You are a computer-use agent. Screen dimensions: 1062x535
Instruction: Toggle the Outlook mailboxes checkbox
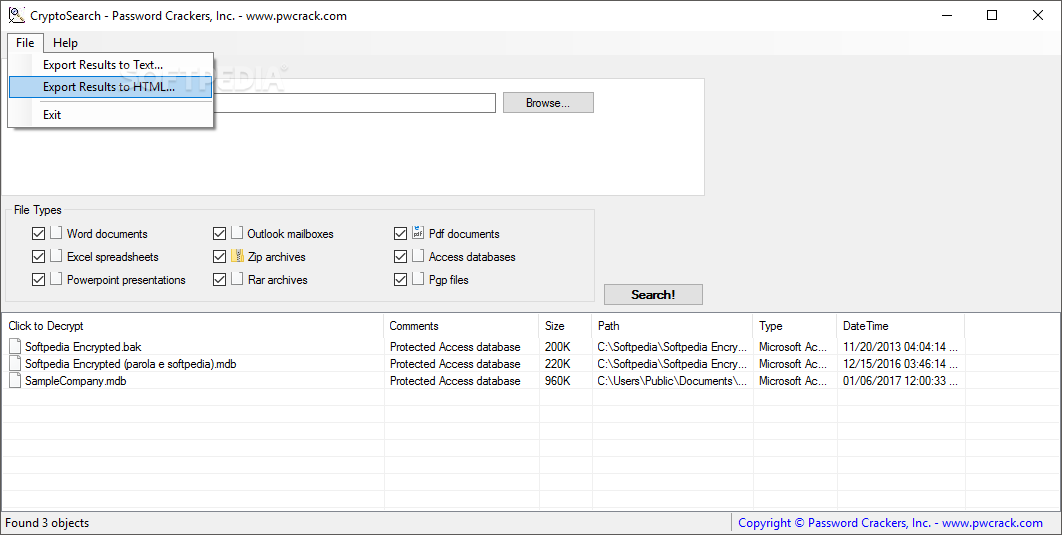click(x=219, y=234)
